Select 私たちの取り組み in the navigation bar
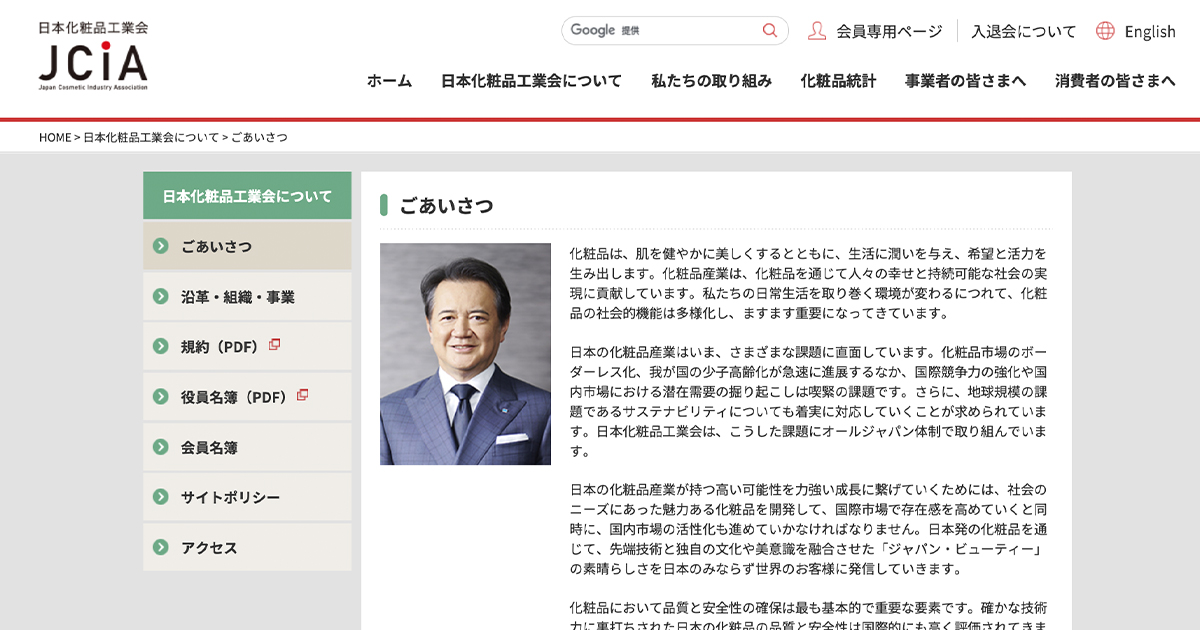The image size is (1200, 630). pyautogui.click(x=711, y=81)
